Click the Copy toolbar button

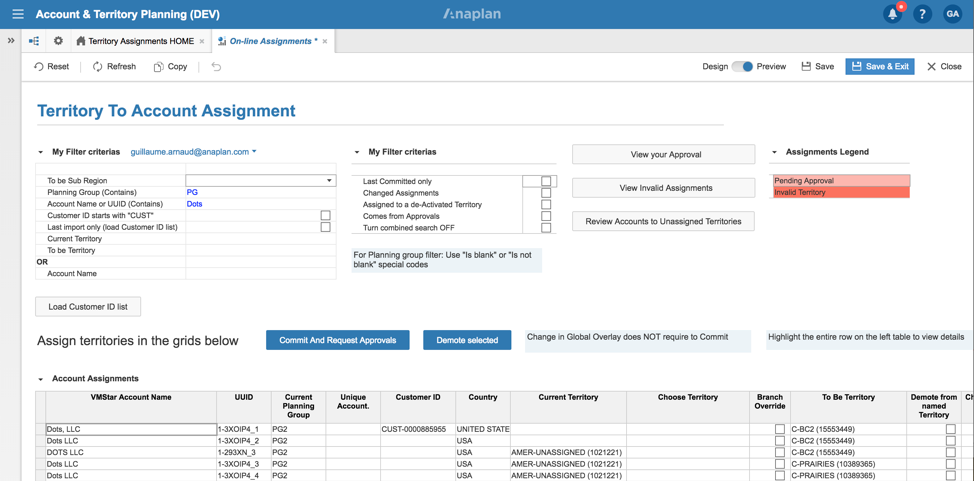(170, 66)
